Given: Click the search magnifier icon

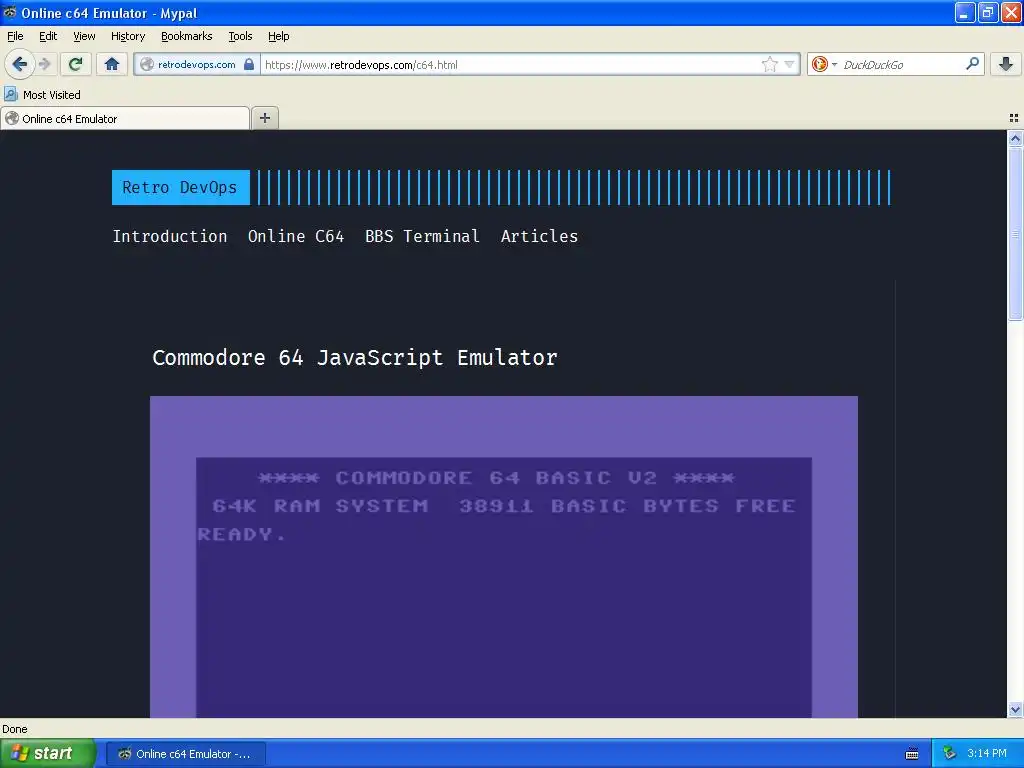Looking at the screenshot, I should [972, 64].
